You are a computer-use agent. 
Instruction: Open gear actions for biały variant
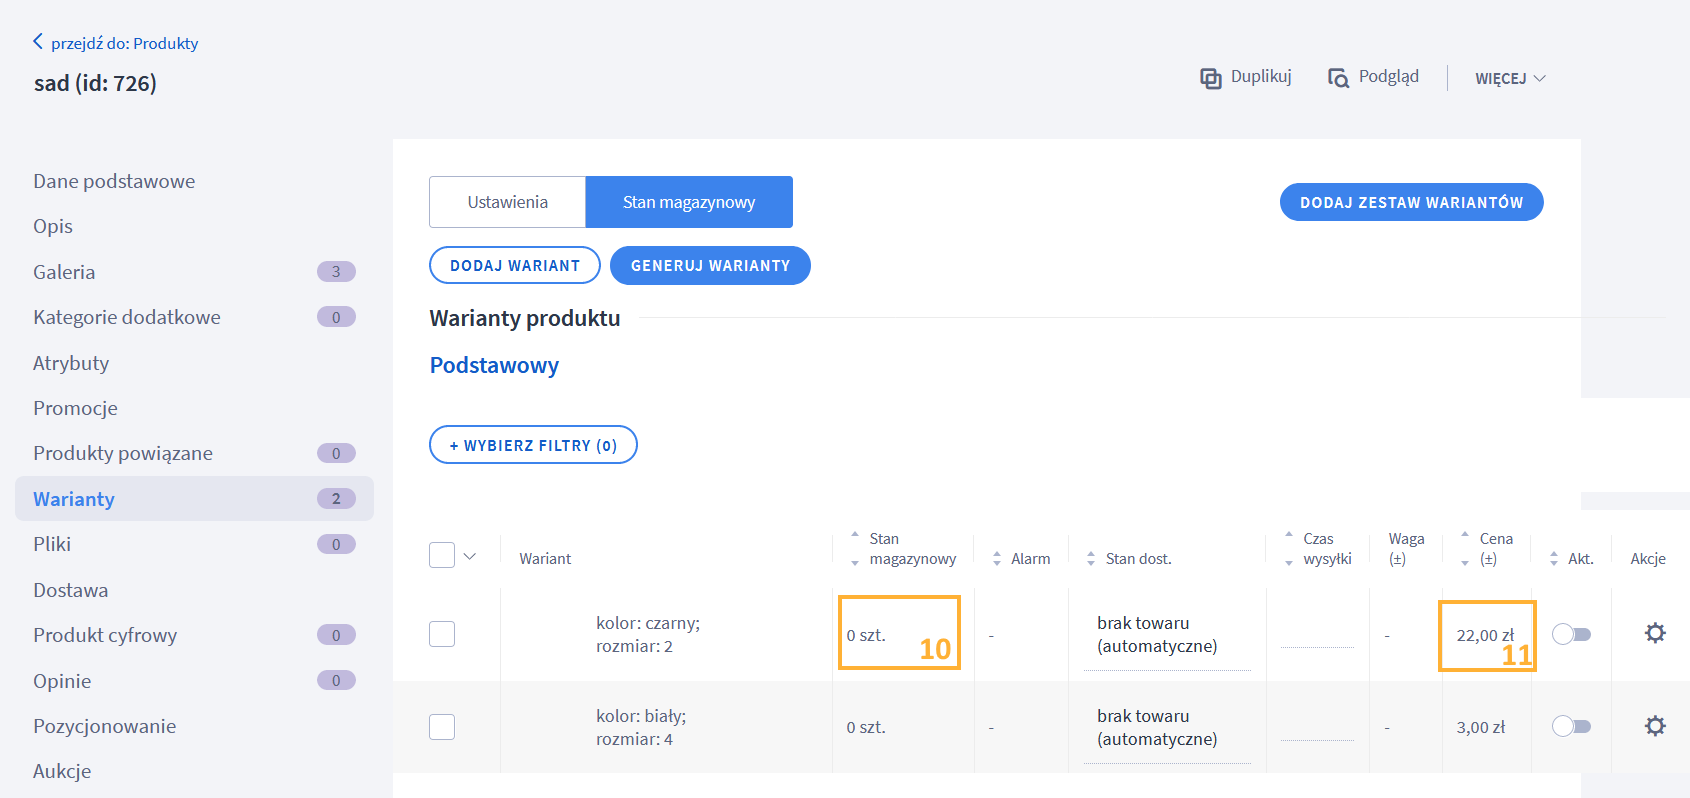click(x=1655, y=726)
